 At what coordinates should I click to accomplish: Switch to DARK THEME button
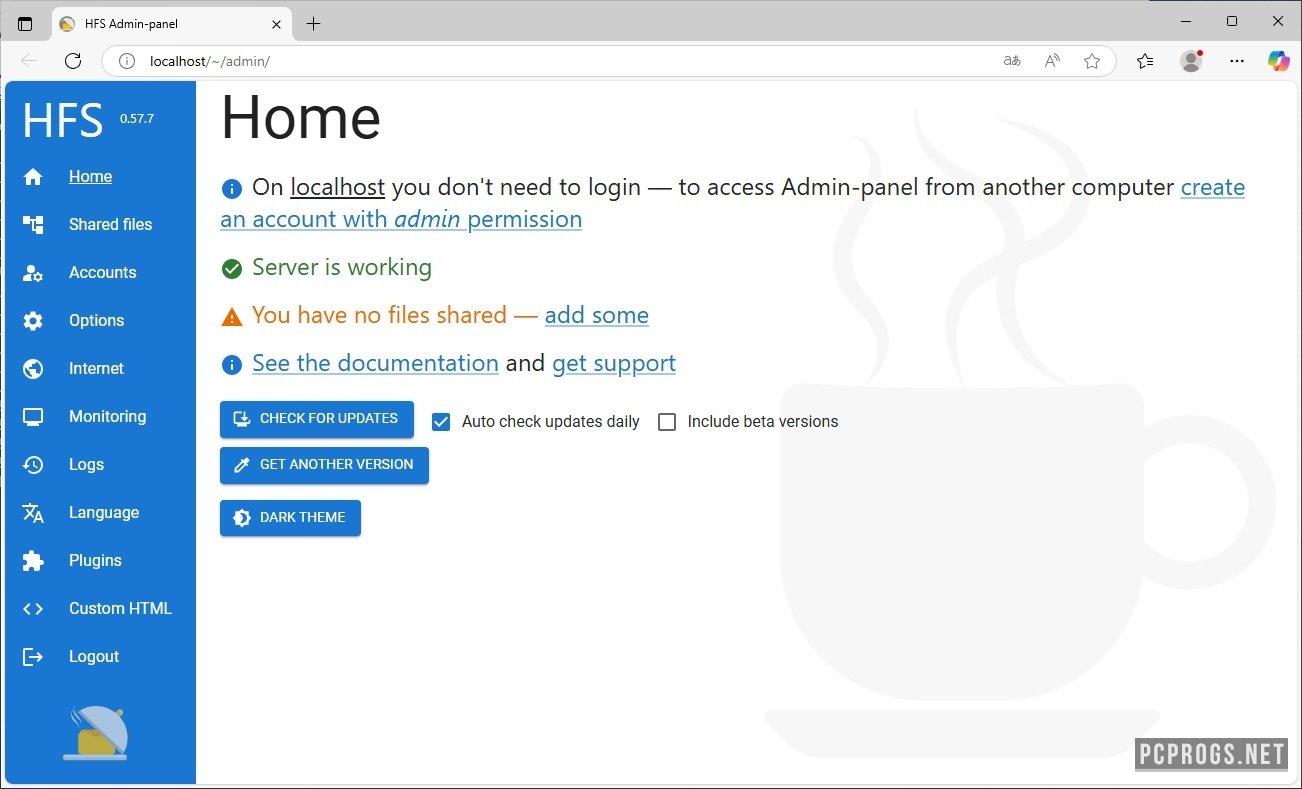pyautogui.click(x=290, y=518)
